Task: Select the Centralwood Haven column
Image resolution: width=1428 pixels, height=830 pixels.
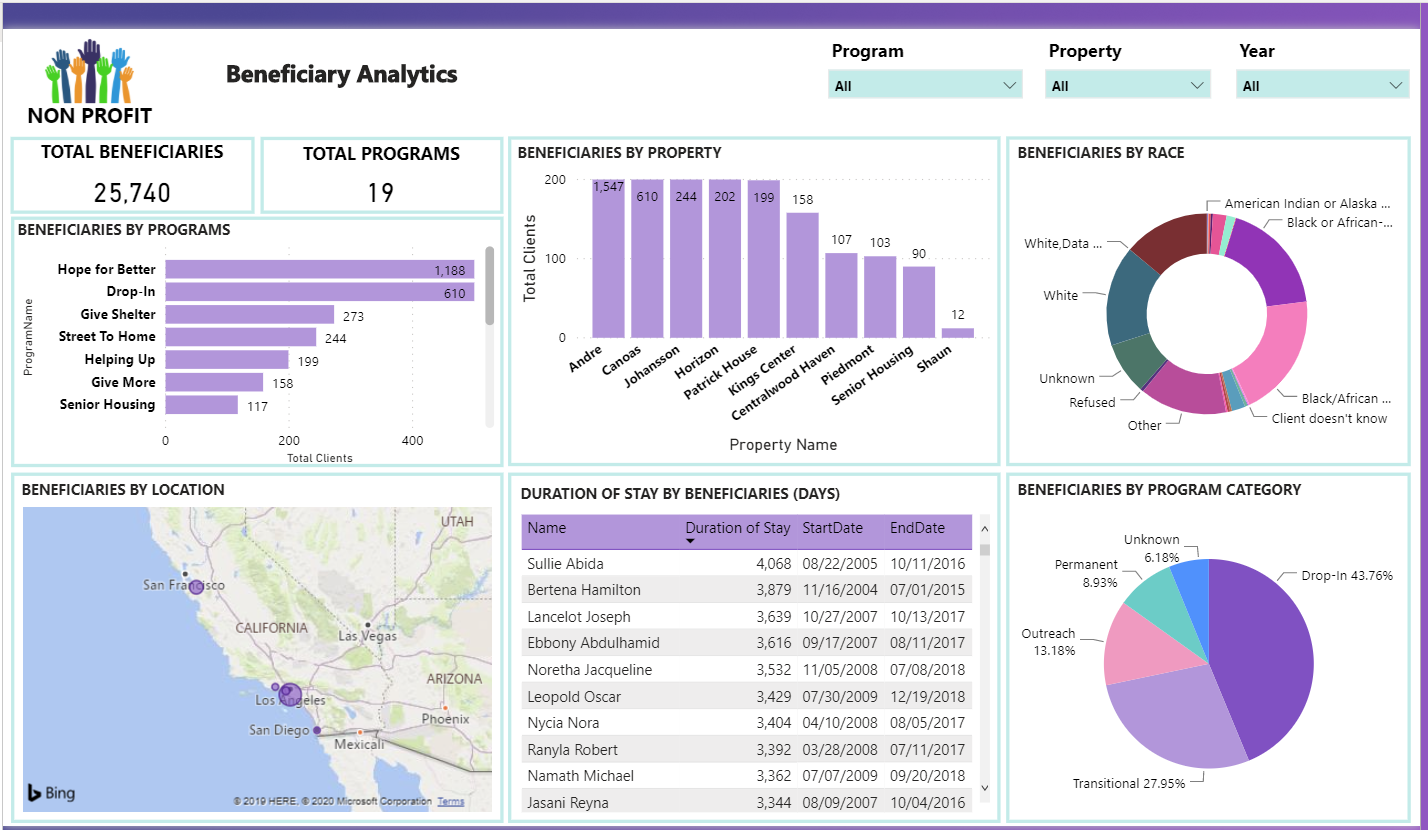Action: click(x=841, y=295)
